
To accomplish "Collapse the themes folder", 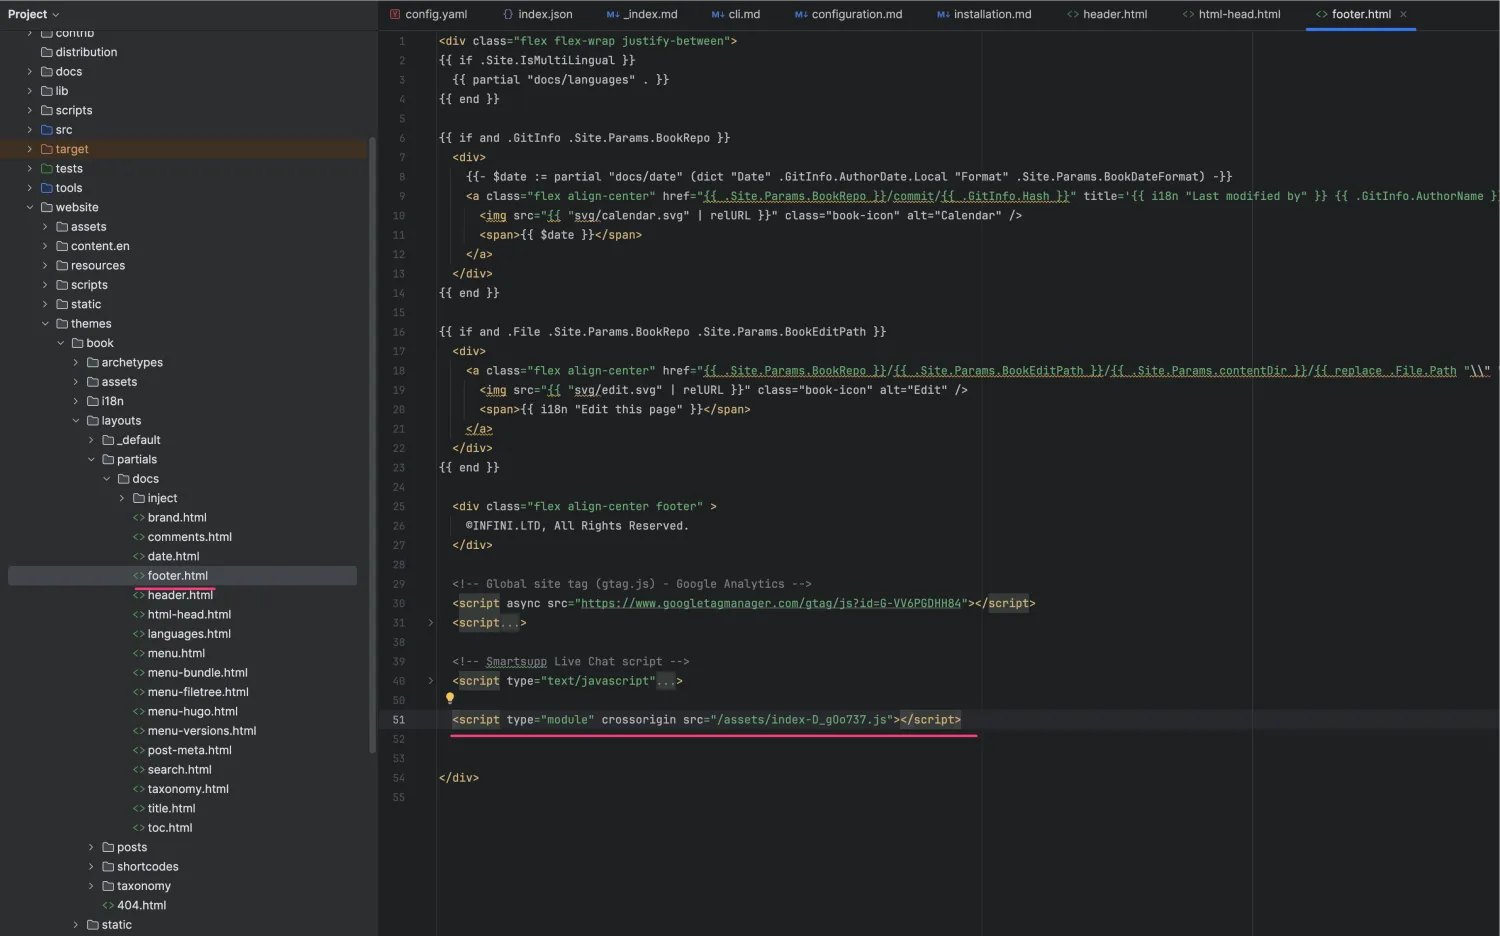I will click(45, 324).
